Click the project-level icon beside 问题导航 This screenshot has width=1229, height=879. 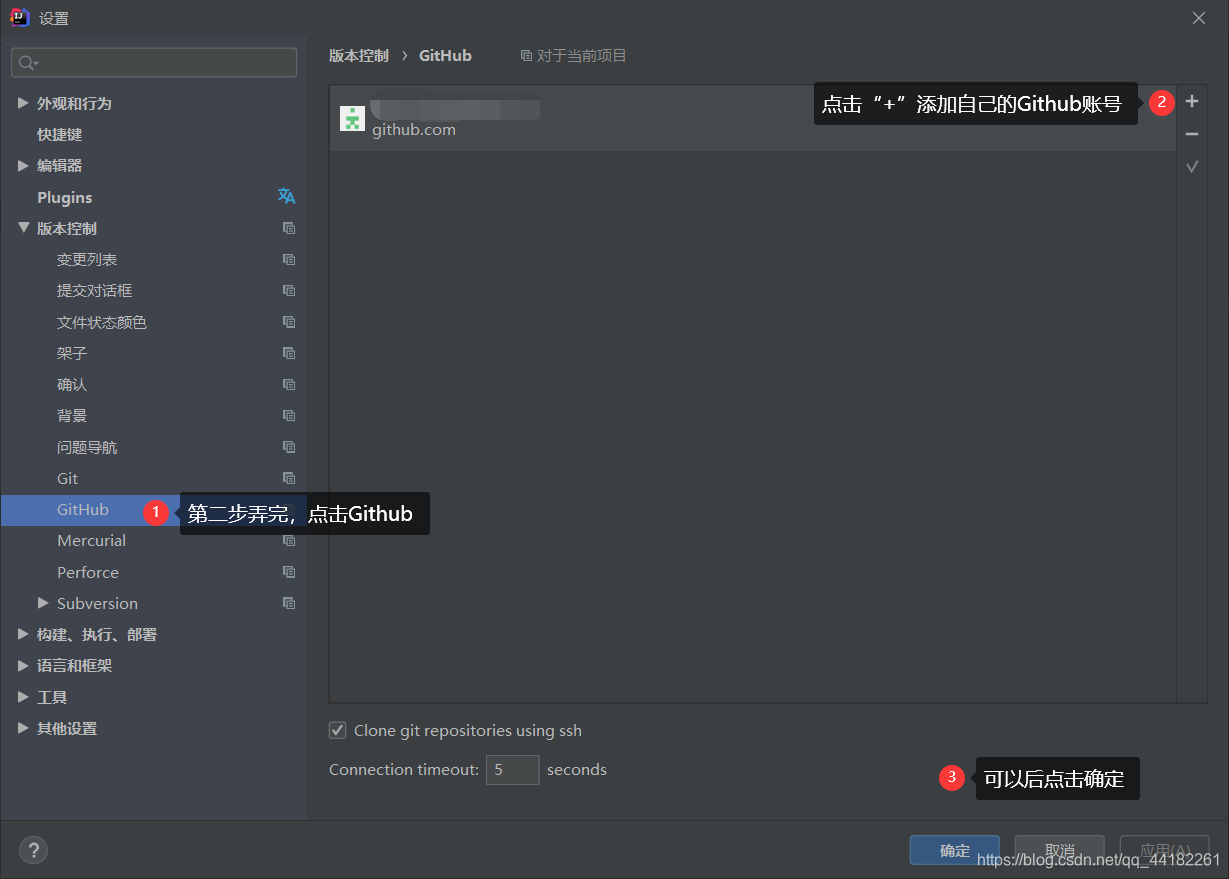(x=289, y=447)
